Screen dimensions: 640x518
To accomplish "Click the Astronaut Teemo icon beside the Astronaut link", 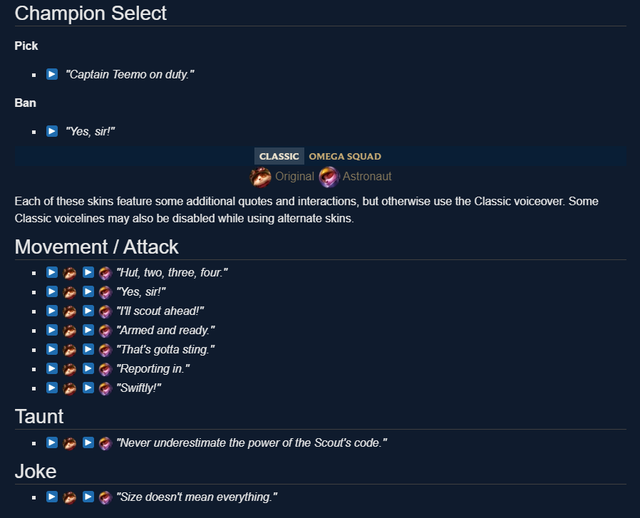I will tap(329, 177).
